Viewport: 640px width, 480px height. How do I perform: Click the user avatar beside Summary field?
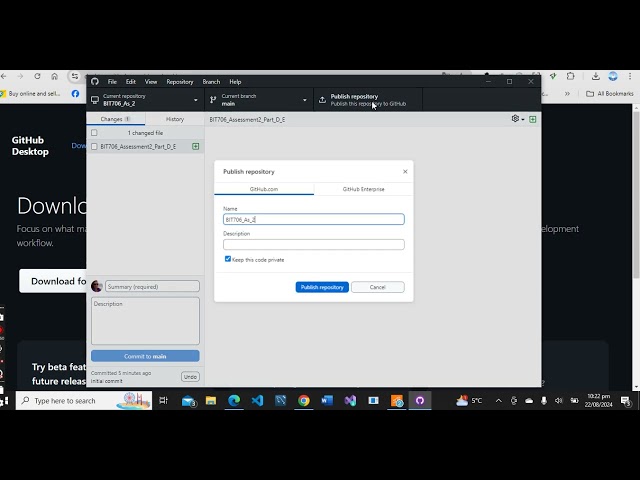97,286
